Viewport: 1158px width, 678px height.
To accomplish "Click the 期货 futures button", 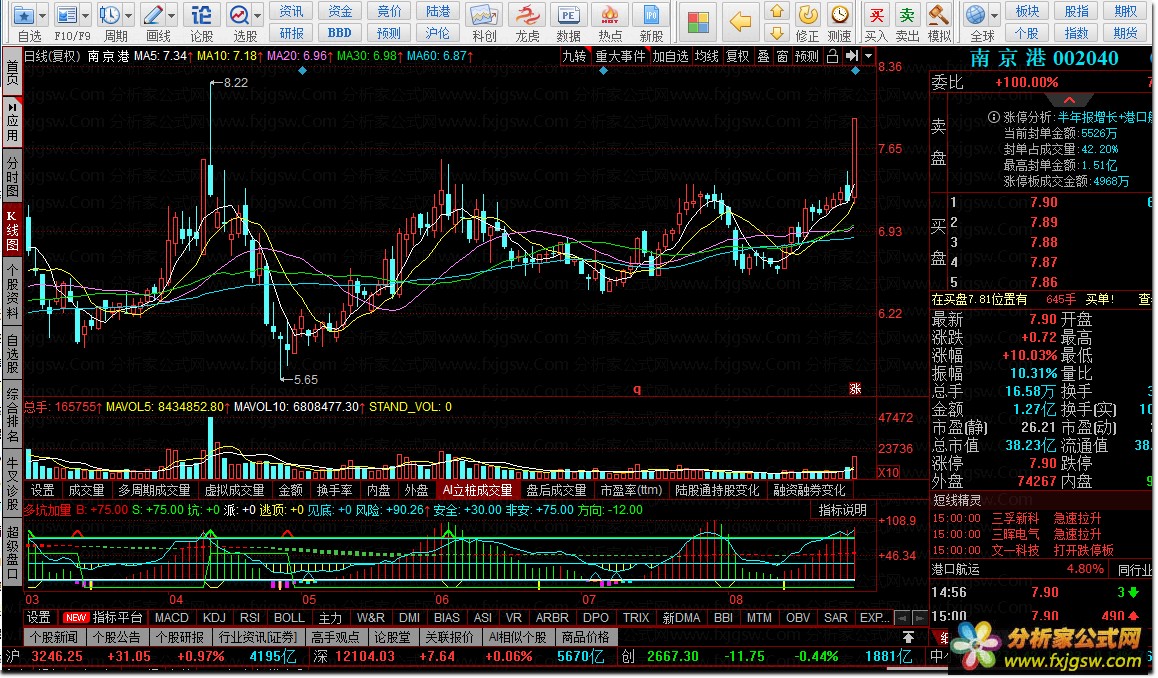I will [x=1125, y=32].
